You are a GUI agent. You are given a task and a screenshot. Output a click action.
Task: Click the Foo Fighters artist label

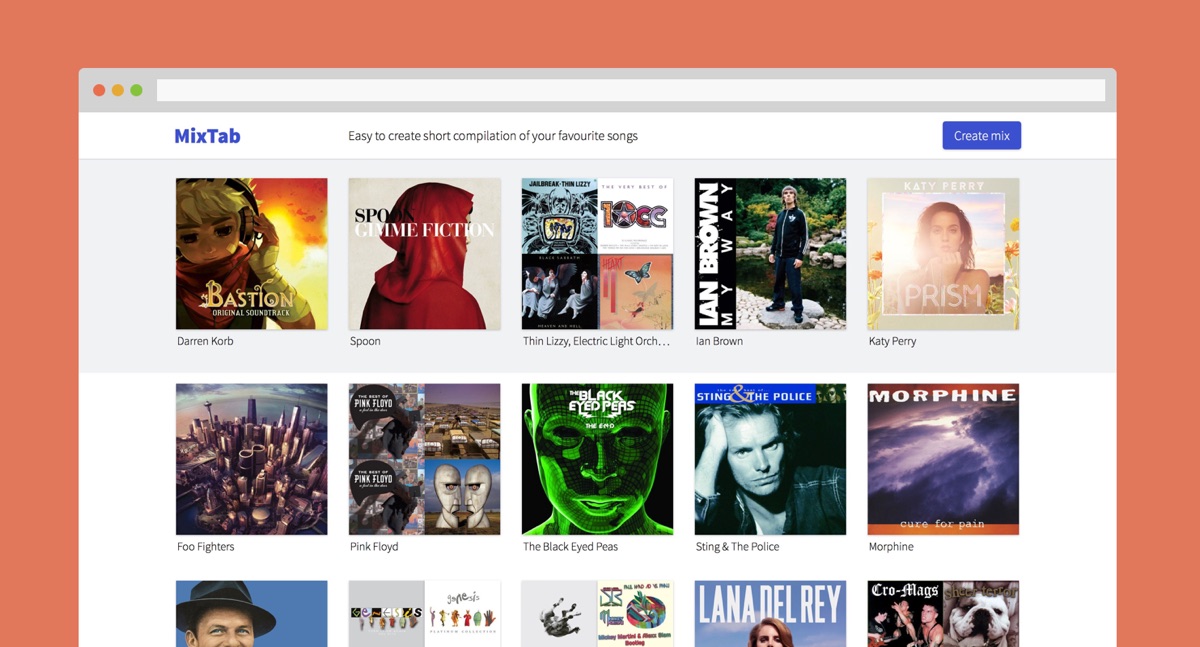coord(206,547)
